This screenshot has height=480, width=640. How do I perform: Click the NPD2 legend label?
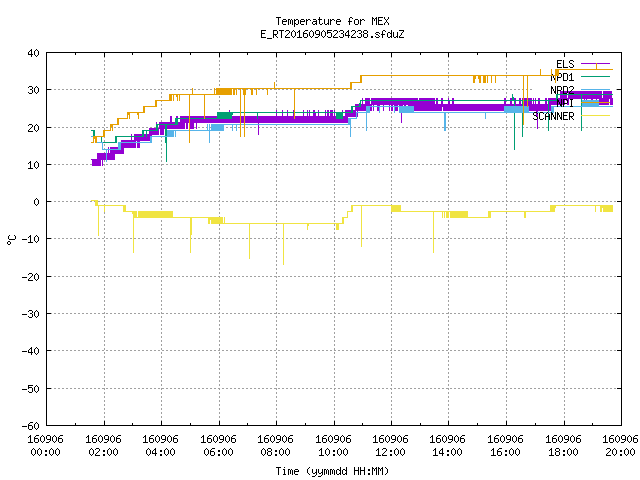(x=562, y=90)
